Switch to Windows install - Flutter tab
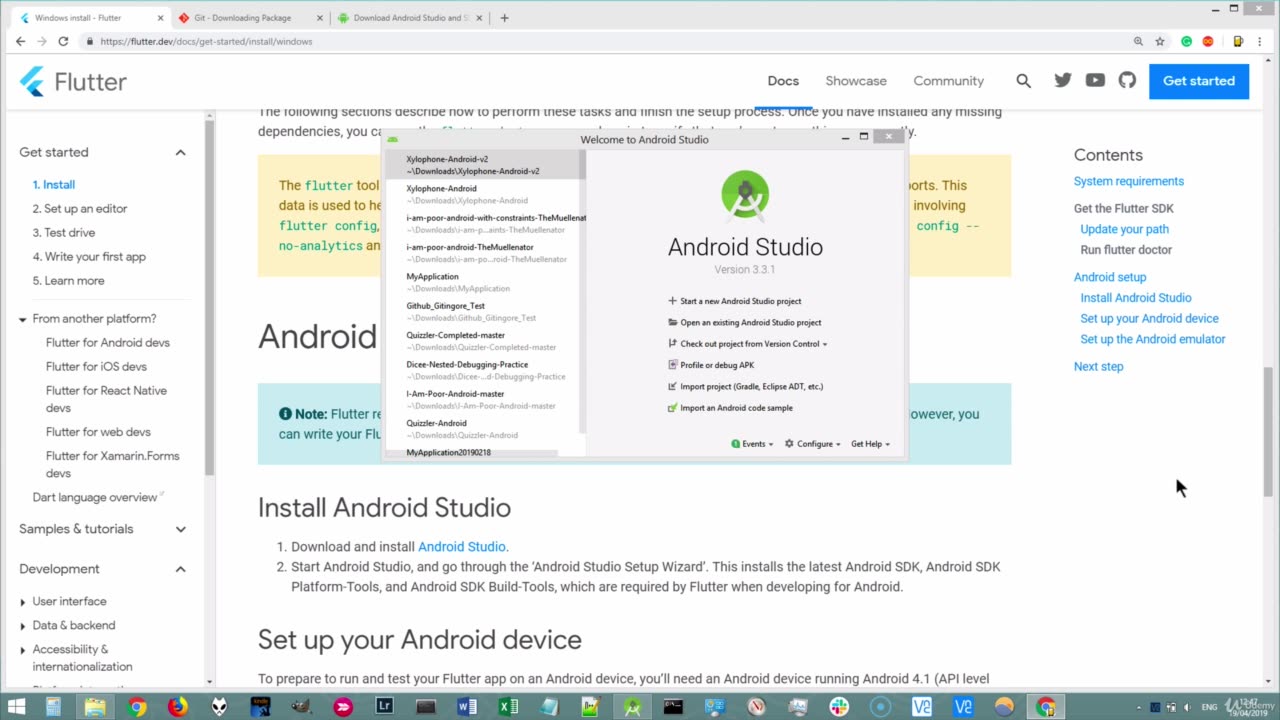Image resolution: width=1280 pixels, height=720 pixels. [90, 18]
